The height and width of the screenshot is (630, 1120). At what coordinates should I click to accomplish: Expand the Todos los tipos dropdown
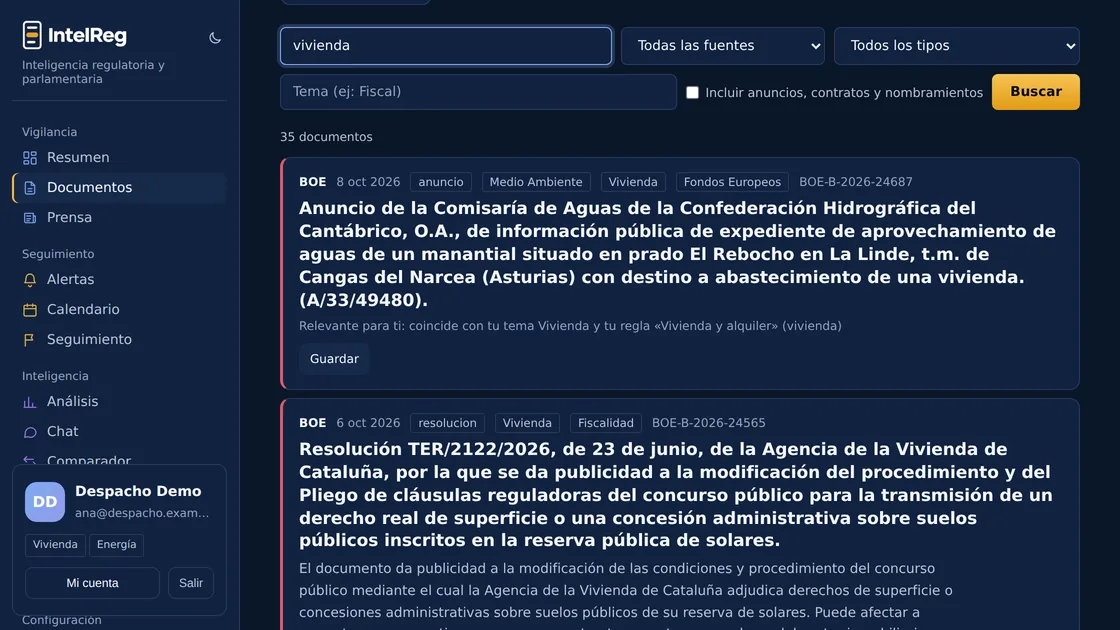coord(956,46)
